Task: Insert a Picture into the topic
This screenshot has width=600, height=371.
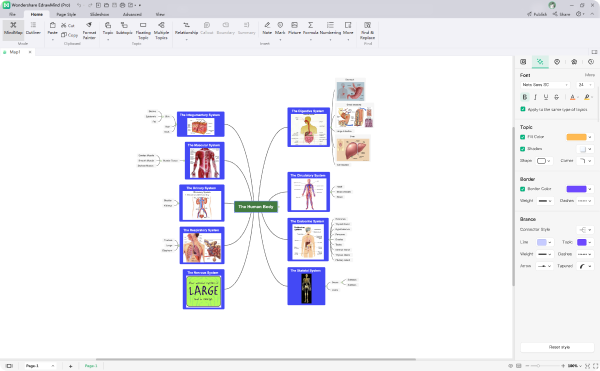Action: (x=294, y=29)
